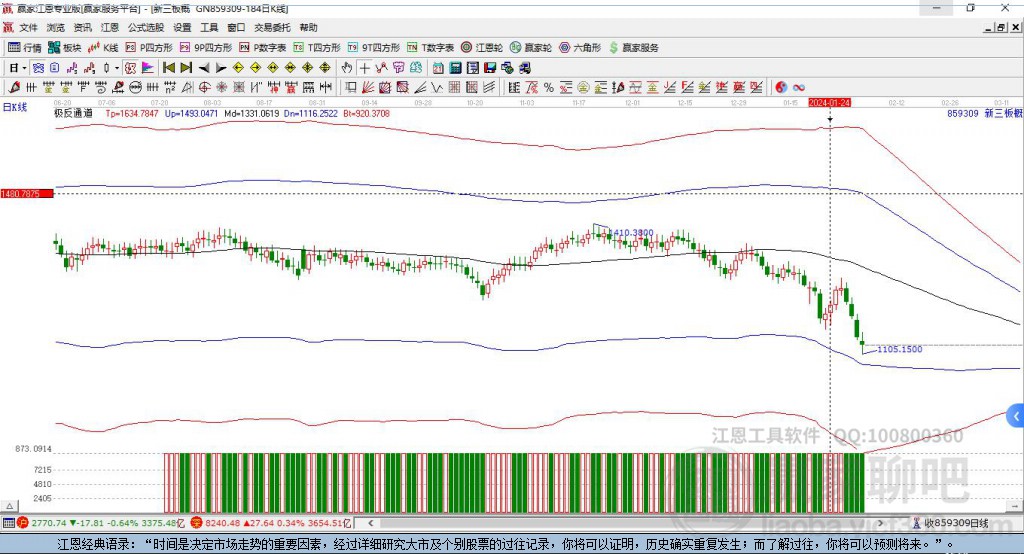This screenshot has width=1024, height=554.
Task: Click the 2024-01-24 date marker on timeline
Action: click(x=829, y=103)
